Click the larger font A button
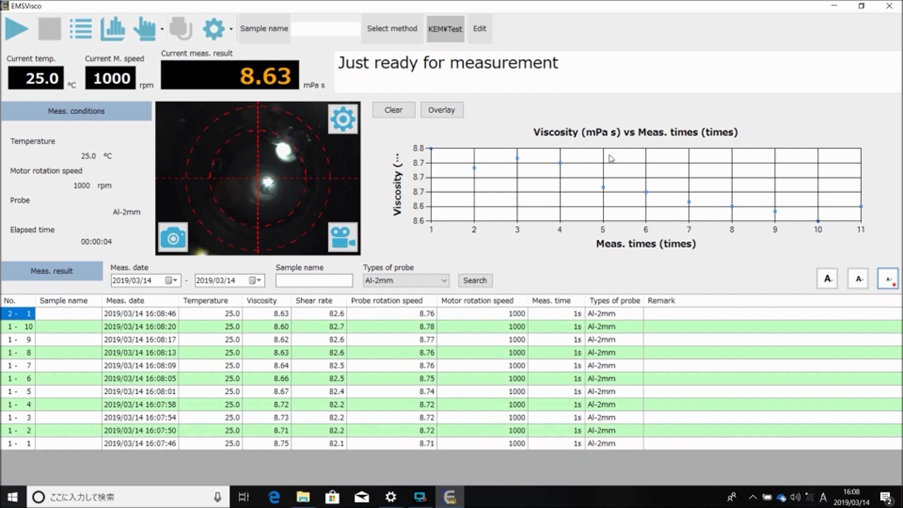The width and height of the screenshot is (903, 508). click(827, 279)
